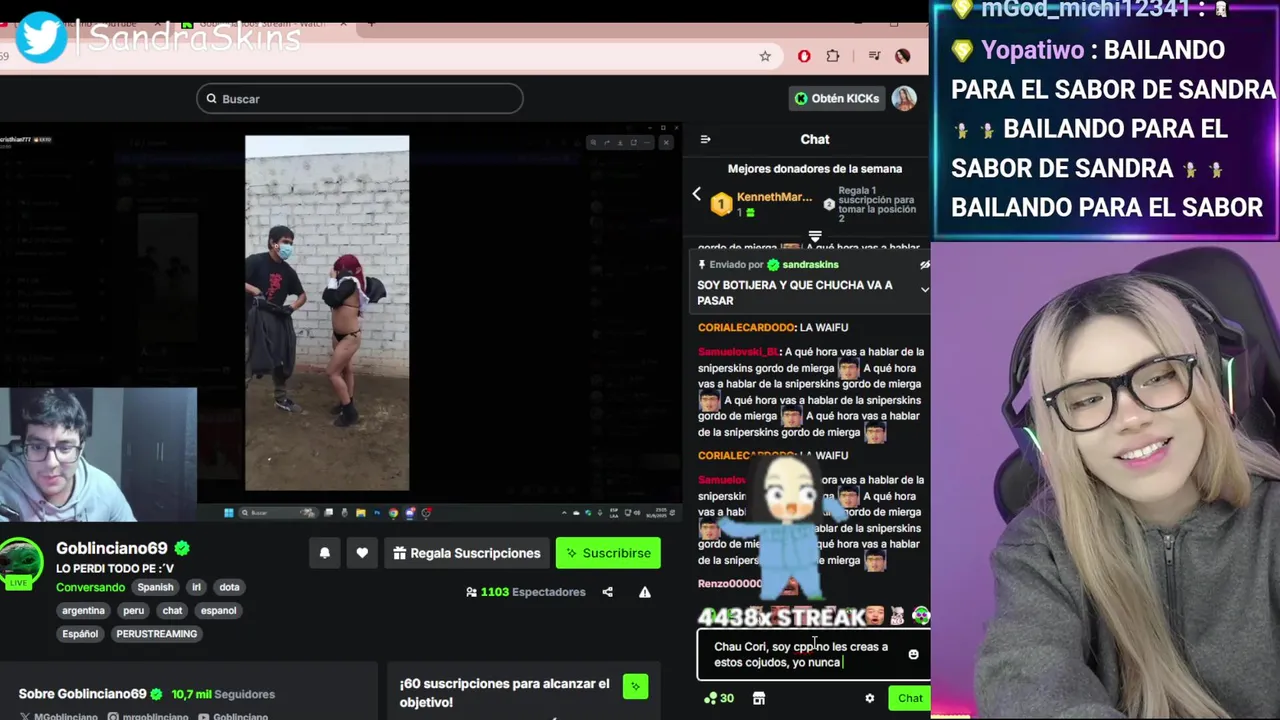Viewport: 1280px width, 720px height.
Task: Click the heart follow icon
Action: coord(362,553)
